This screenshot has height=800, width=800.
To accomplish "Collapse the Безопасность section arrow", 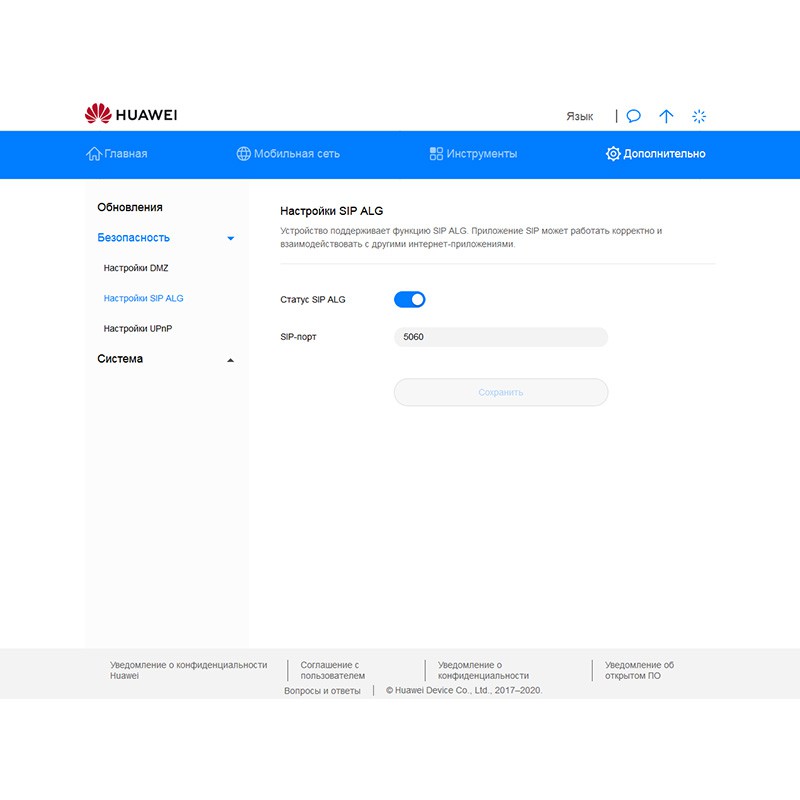I will [x=231, y=238].
